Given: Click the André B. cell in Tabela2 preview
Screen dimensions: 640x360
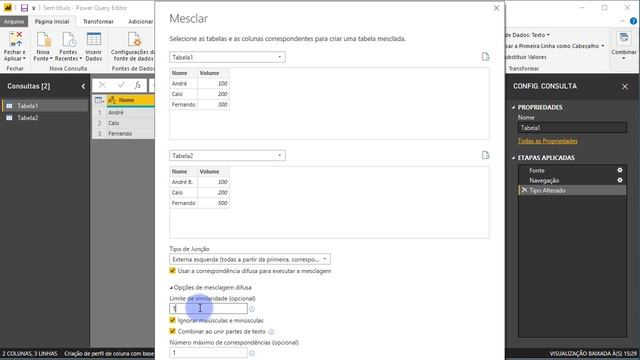Looking at the screenshot, I should coord(184,182).
